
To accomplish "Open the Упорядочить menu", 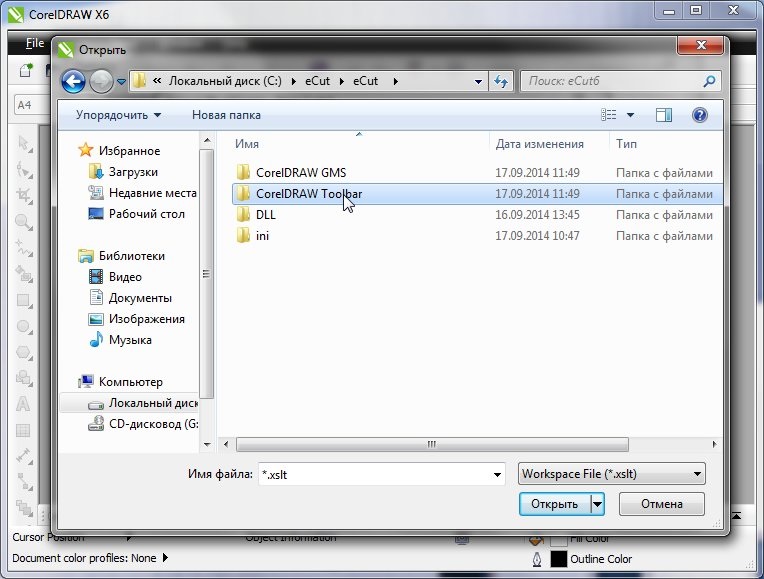I will coord(118,115).
